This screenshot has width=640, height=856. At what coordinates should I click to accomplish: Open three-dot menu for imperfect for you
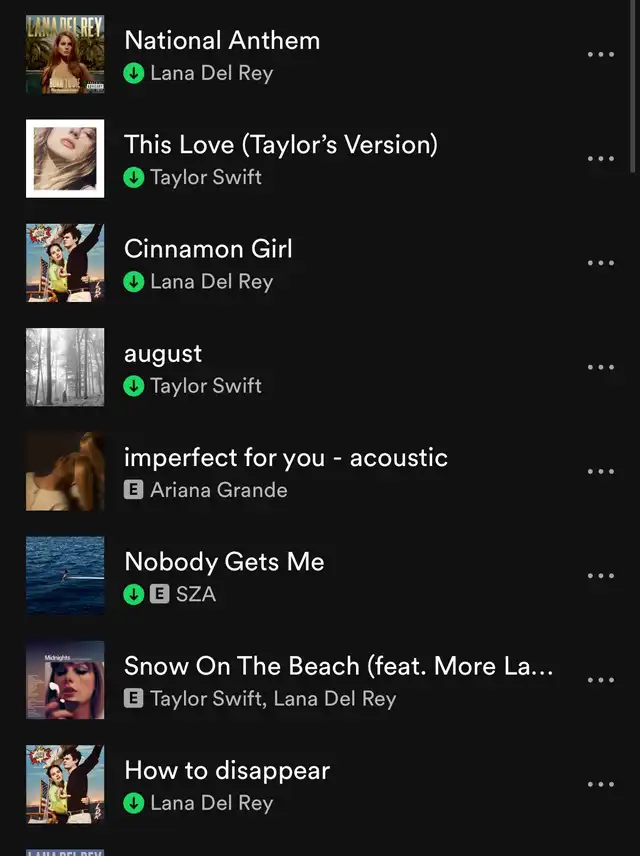coord(600,471)
